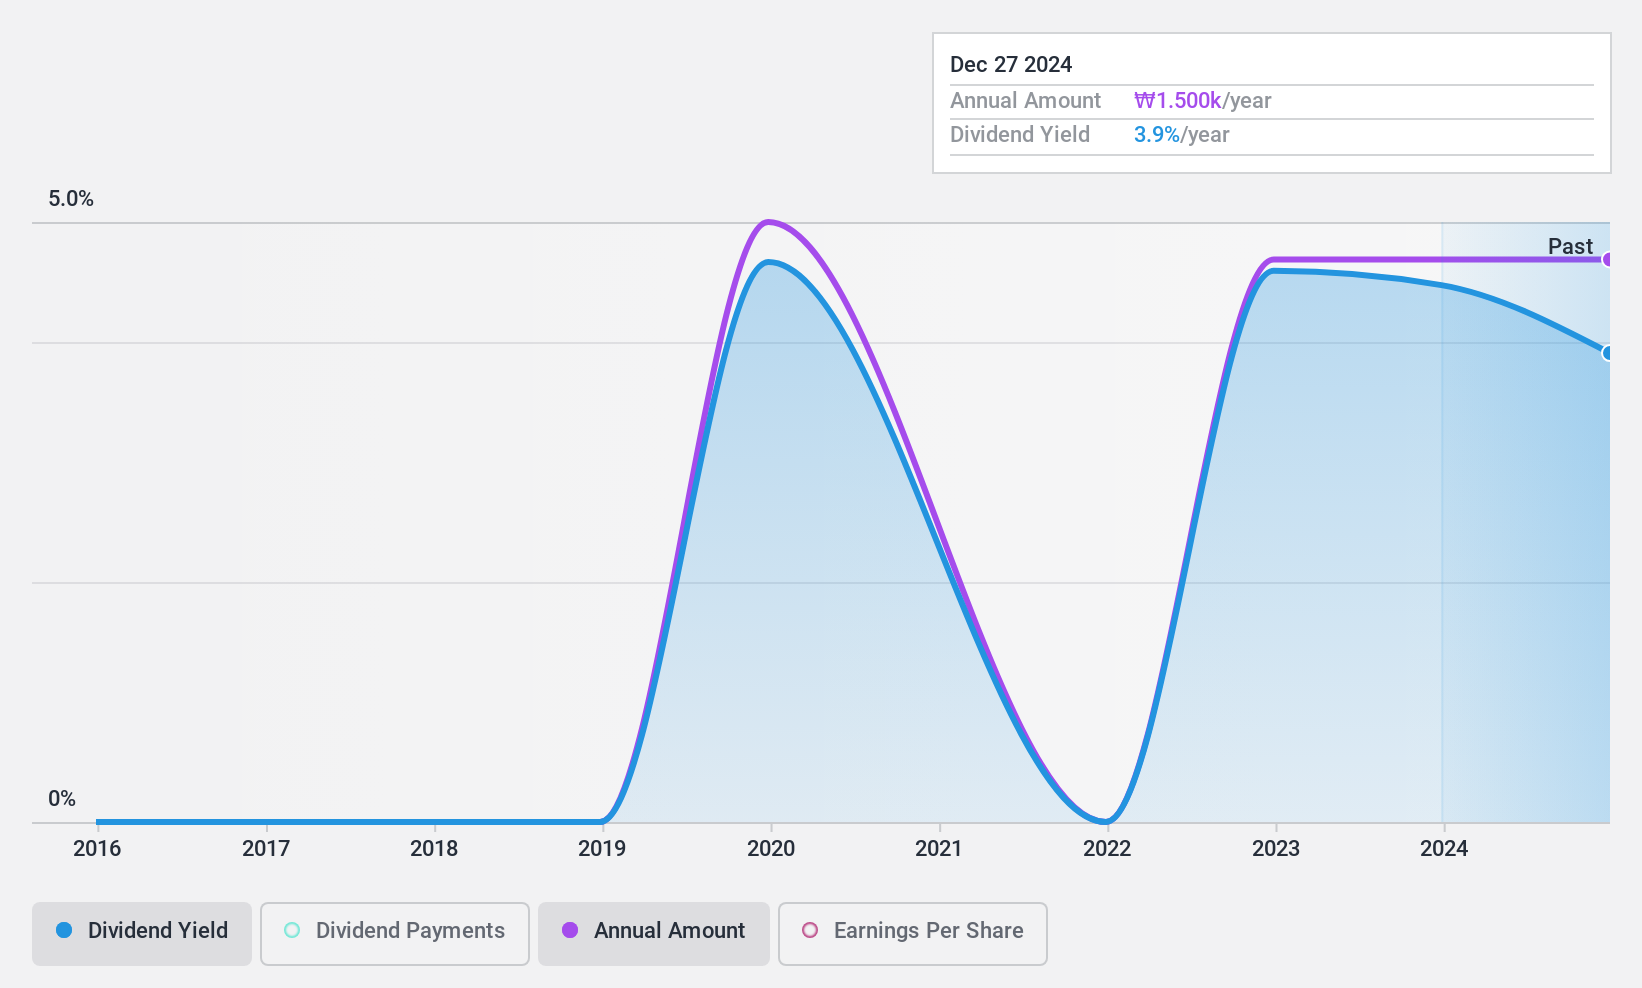Click the ₩1.500k/year annual amount value
Image resolution: width=1642 pixels, height=988 pixels.
click(1203, 101)
